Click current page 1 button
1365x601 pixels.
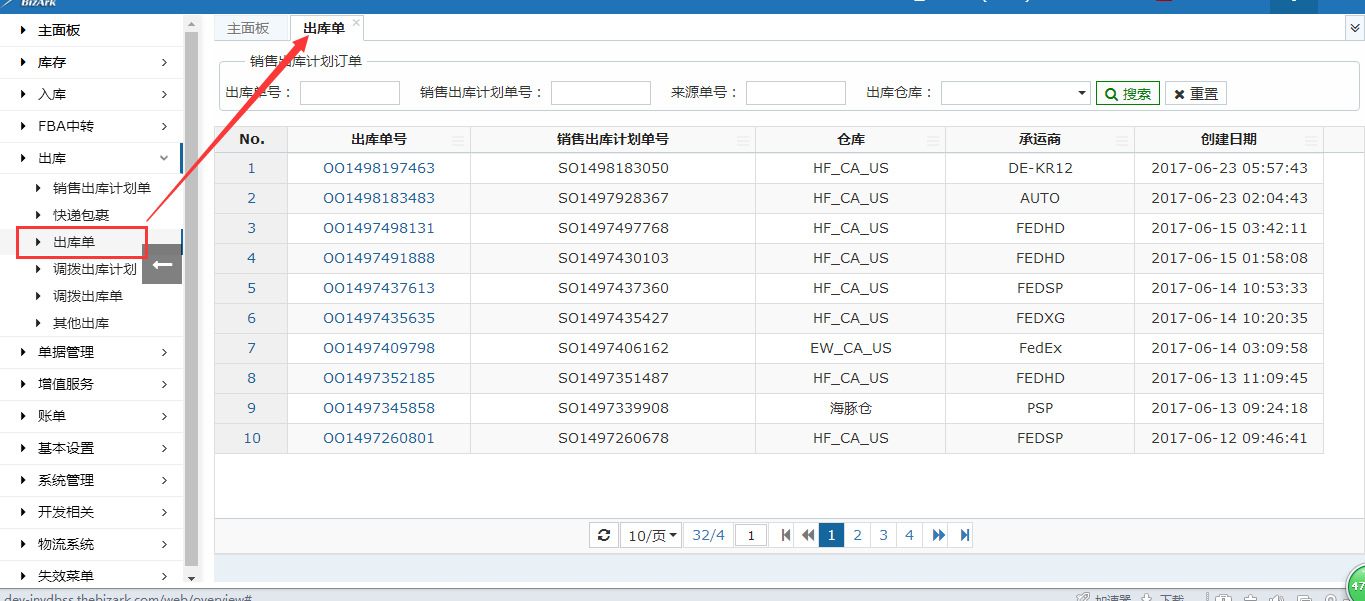[831, 535]
